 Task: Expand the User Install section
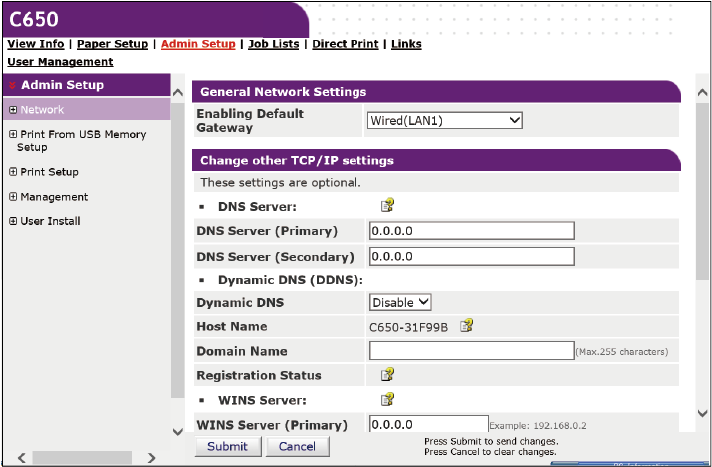(x=13, y=221)
